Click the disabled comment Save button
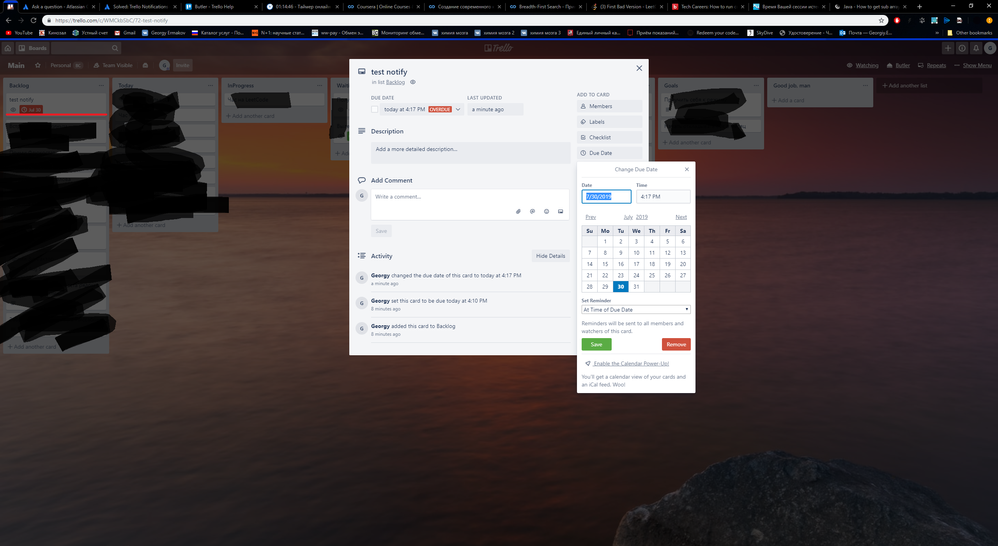The width and height of the screenshot is (998, 546). coord(381,231)
